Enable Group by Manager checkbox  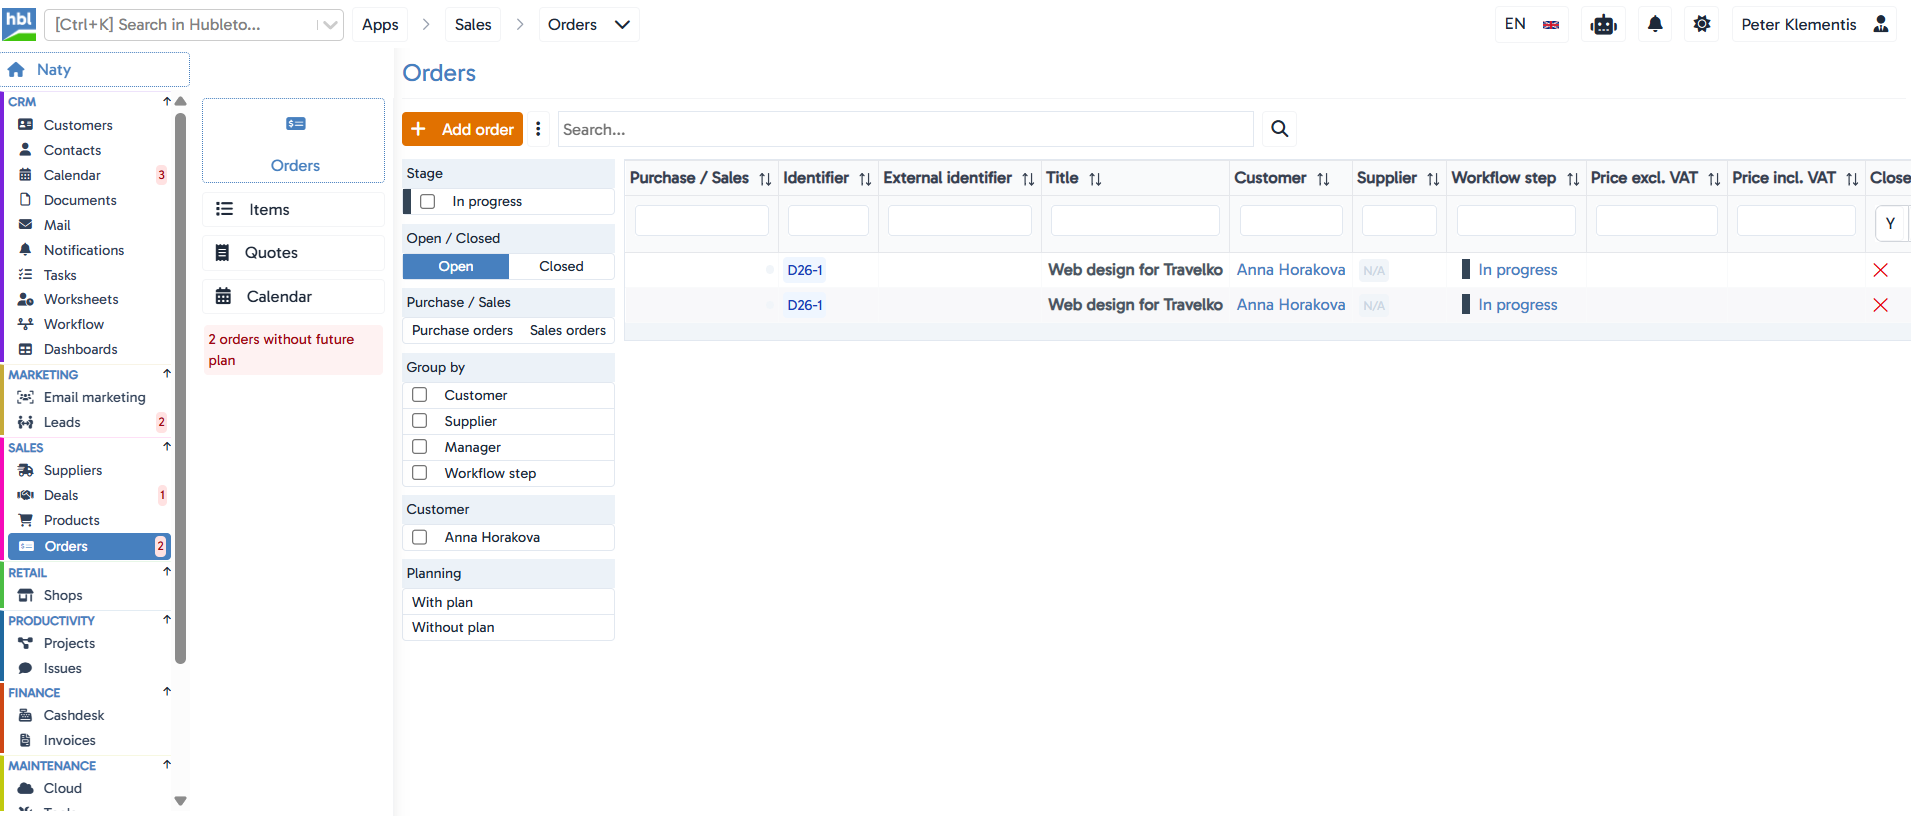[420, 447]
